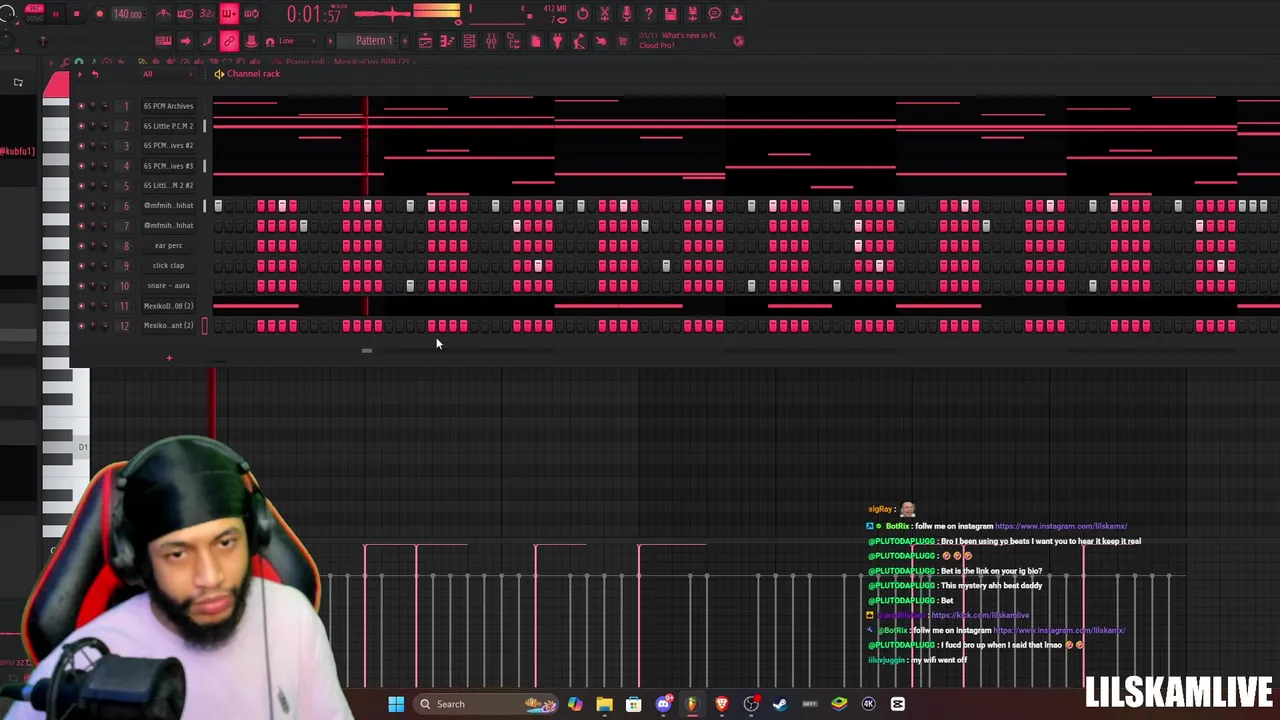Toggle first step of the ear perc row
Image resolution: width=1280 pixels, height=720 pixels.
[218, 246]
